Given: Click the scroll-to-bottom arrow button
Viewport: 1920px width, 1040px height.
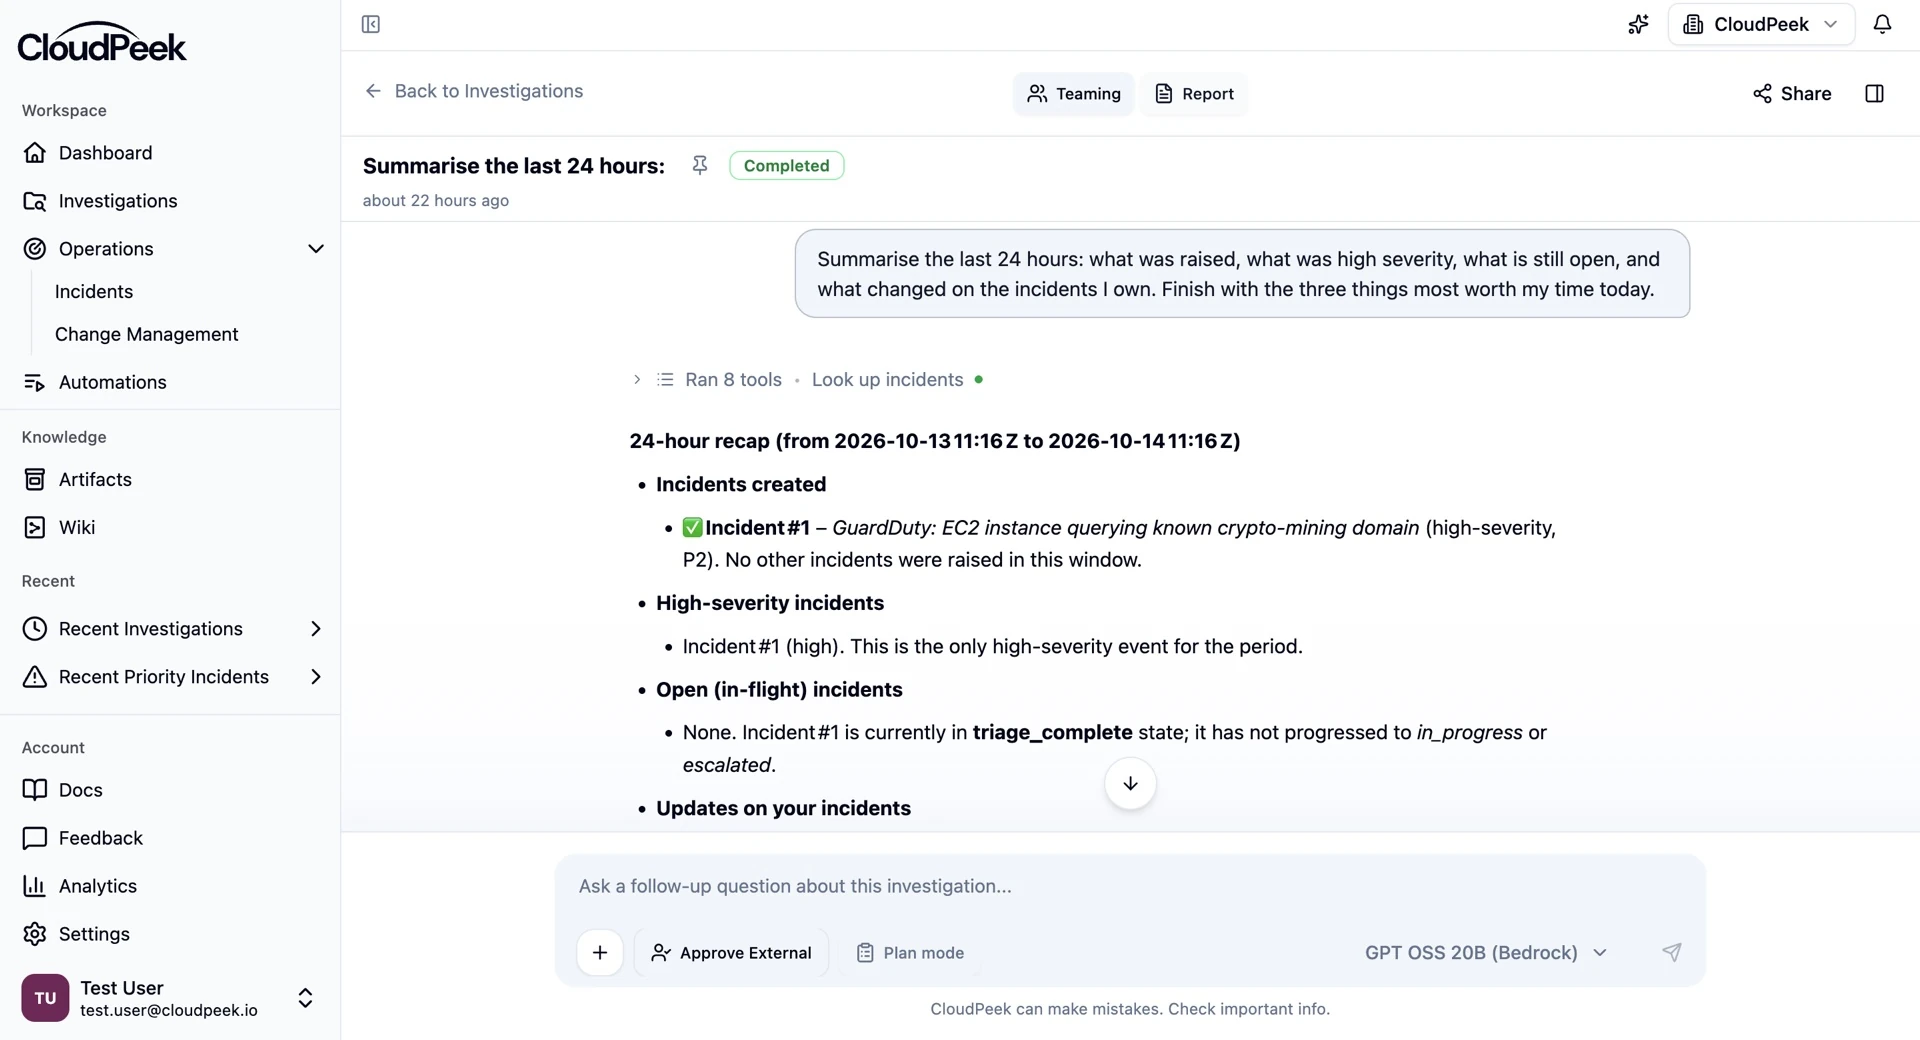Looking at the screenshot, I should coord(1130,783).
